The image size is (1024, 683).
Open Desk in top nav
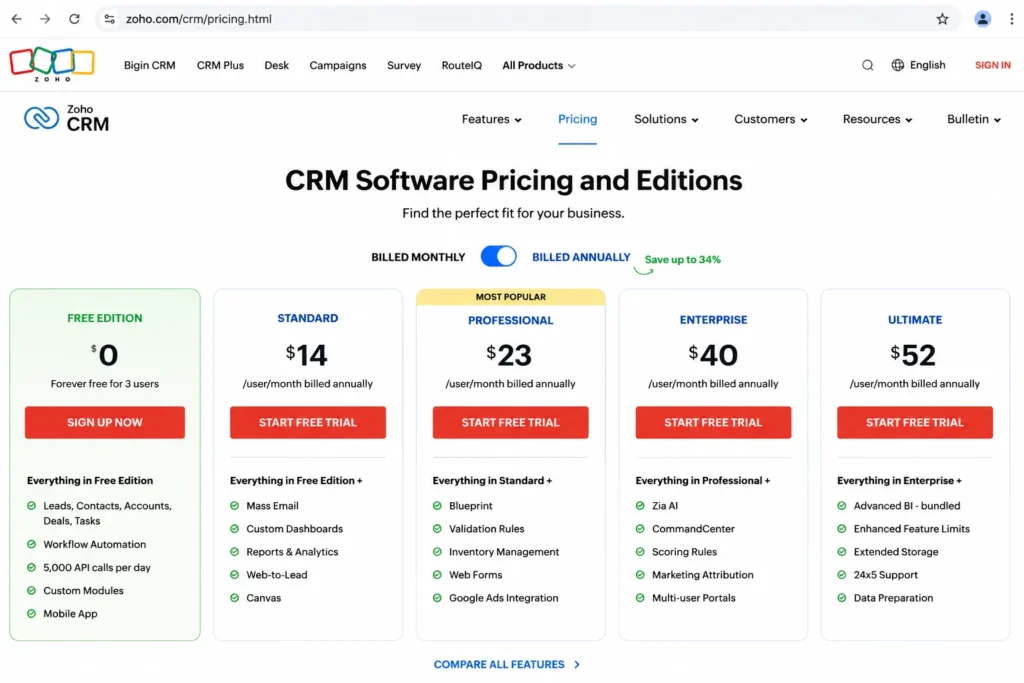(276, 65)
